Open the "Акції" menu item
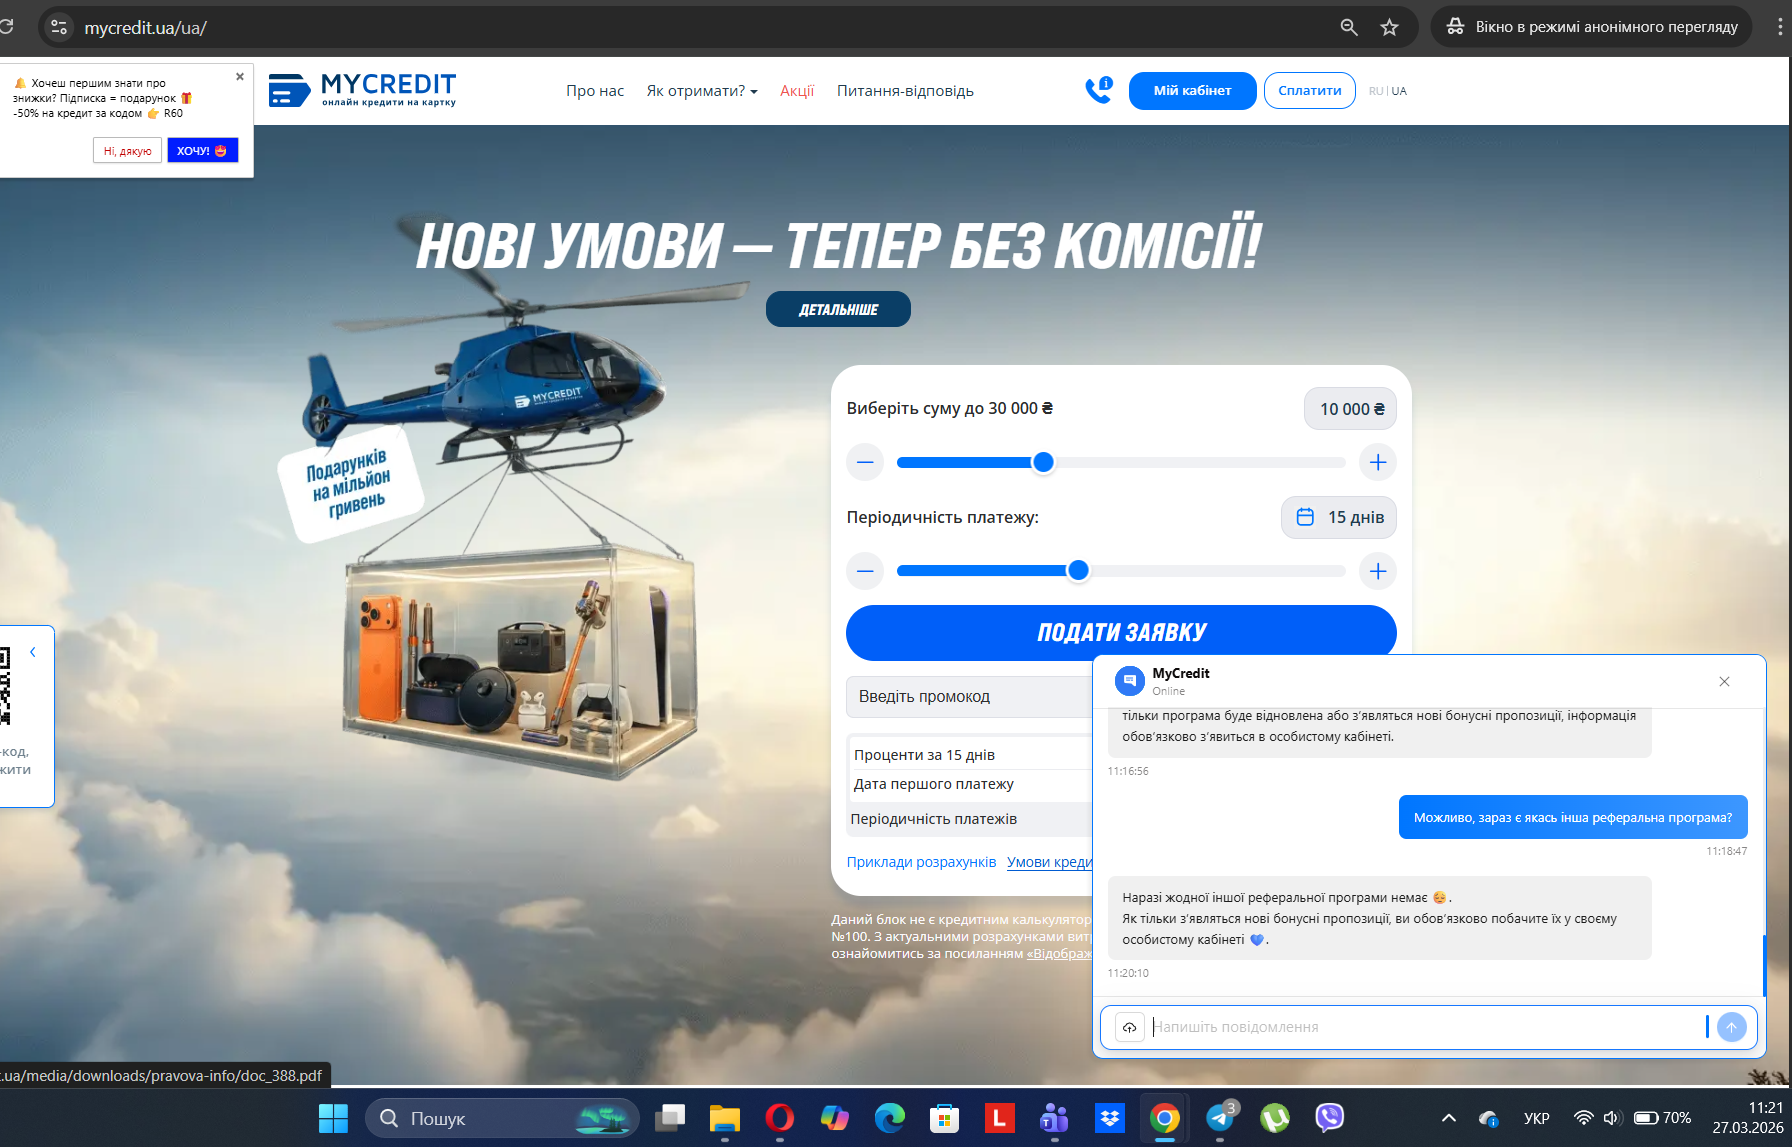The image size is (1792, 1147). 797,91
